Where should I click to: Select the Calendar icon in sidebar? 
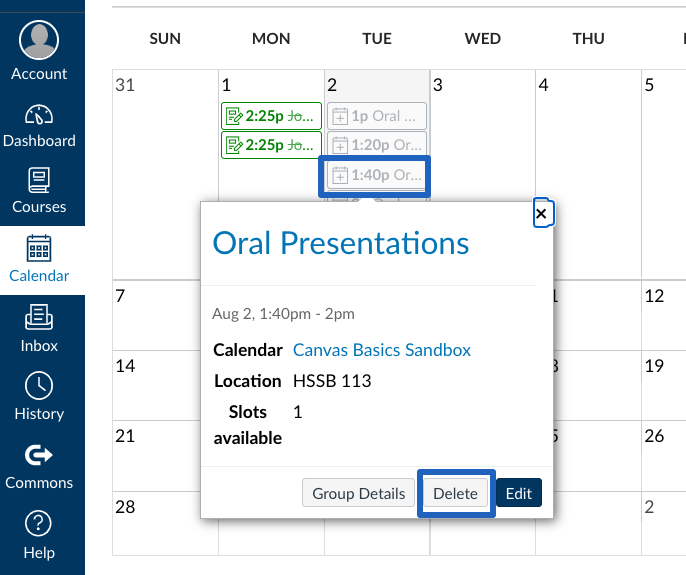pos(39,248)
